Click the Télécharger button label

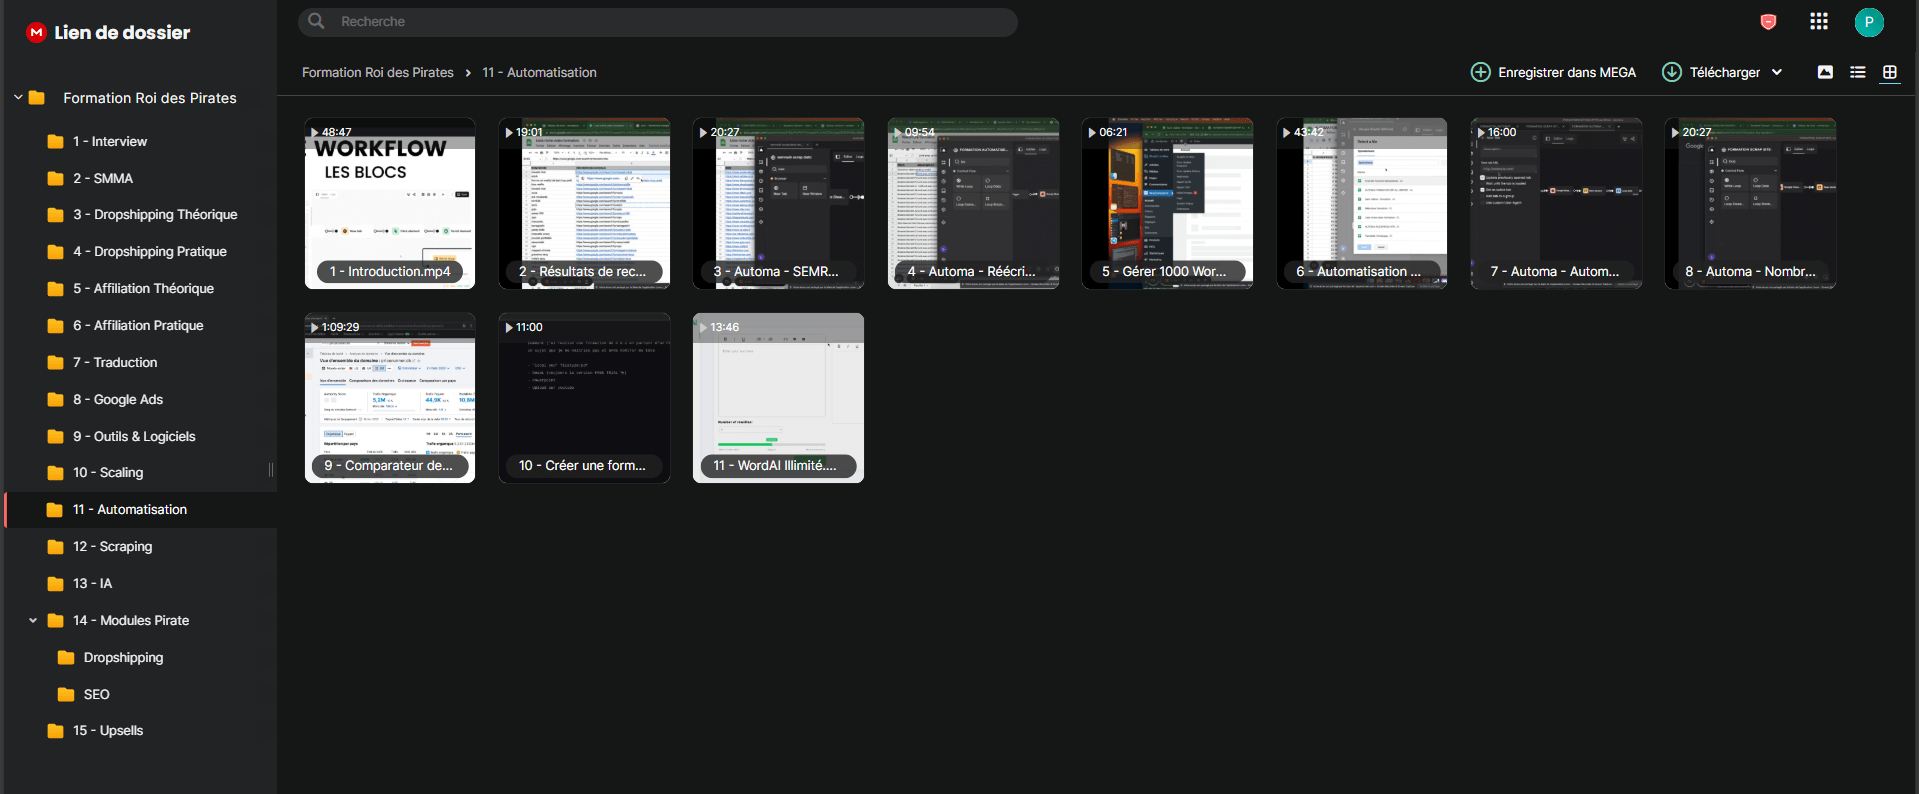tap(1725, 72)
